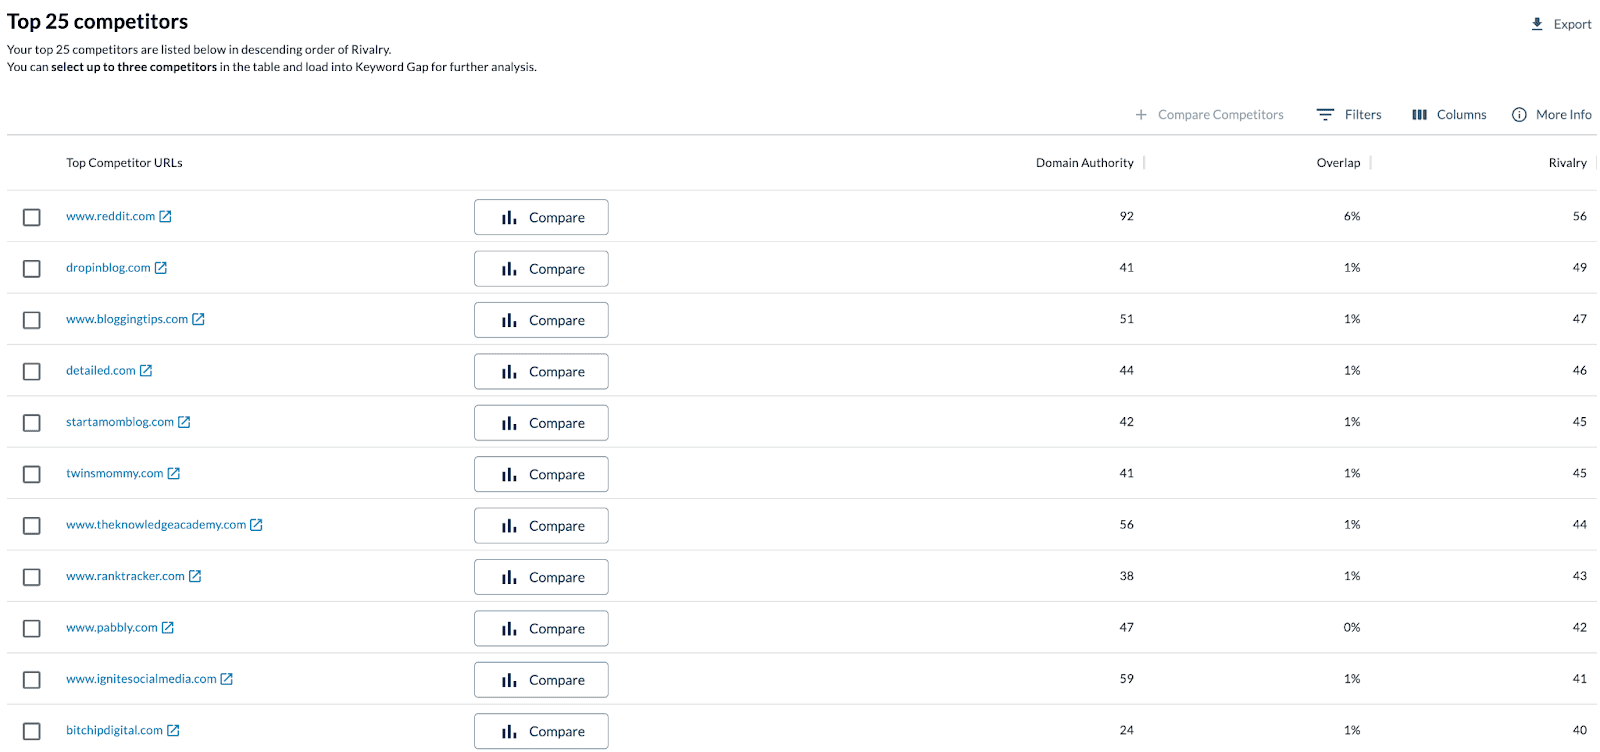1600x752 pixels.
Task: Open the www.theknowledgeacademy.com link
Action: pos(156,525)
